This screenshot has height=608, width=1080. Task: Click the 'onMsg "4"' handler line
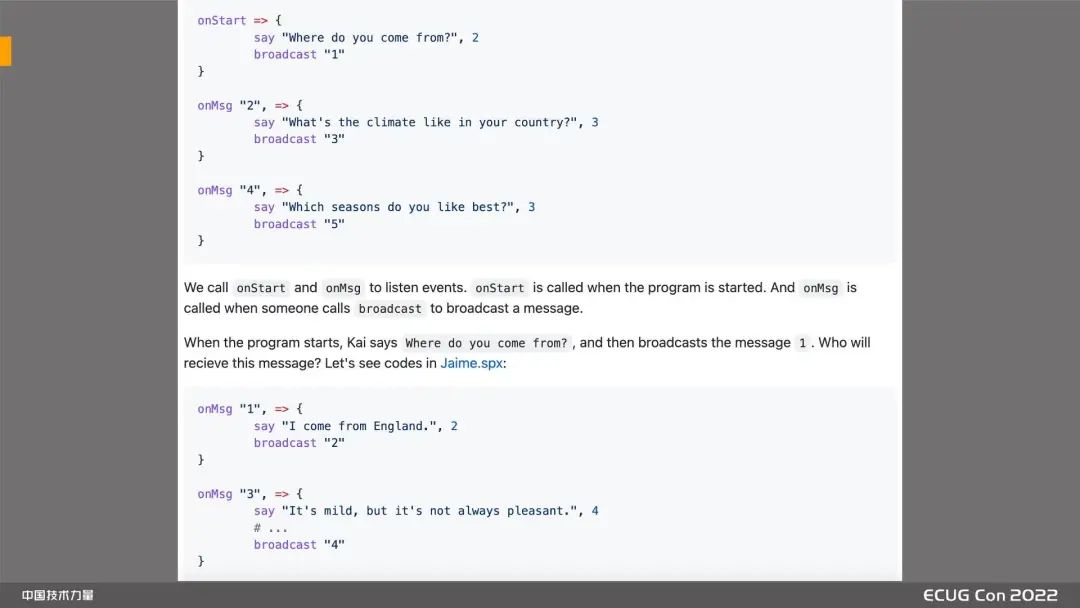point(250,190)
